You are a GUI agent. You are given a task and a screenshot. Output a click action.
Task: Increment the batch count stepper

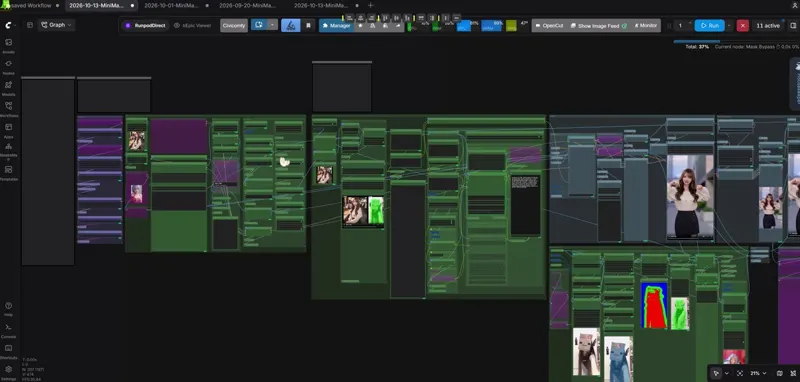pos(690,23)
